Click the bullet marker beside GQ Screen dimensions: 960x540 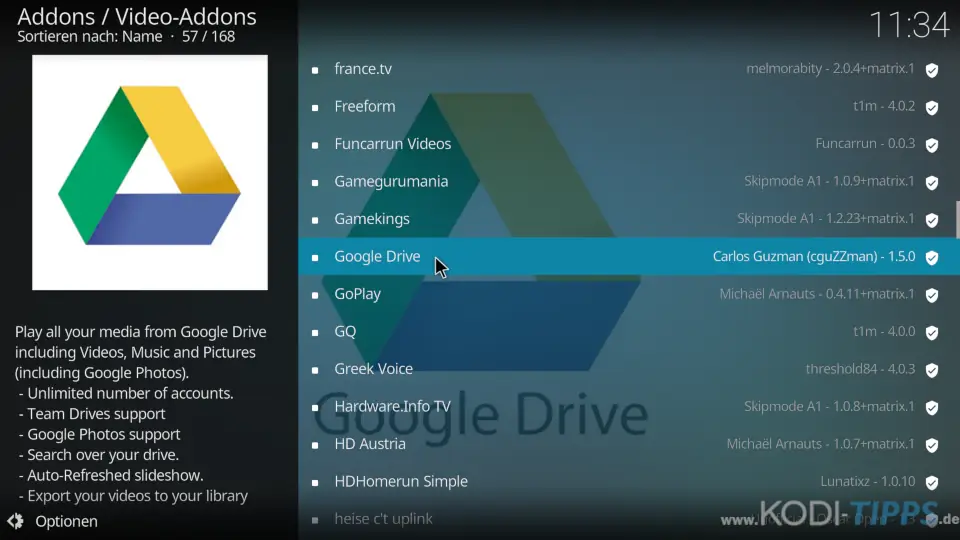315,333
